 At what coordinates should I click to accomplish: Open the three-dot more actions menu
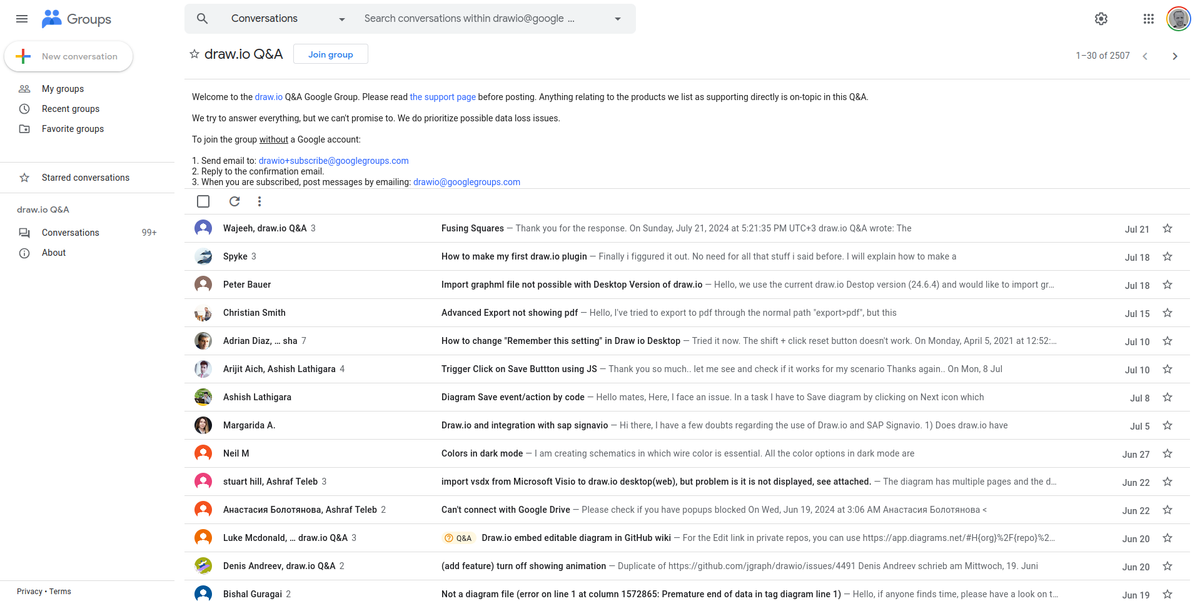click(x=259, y=201)
